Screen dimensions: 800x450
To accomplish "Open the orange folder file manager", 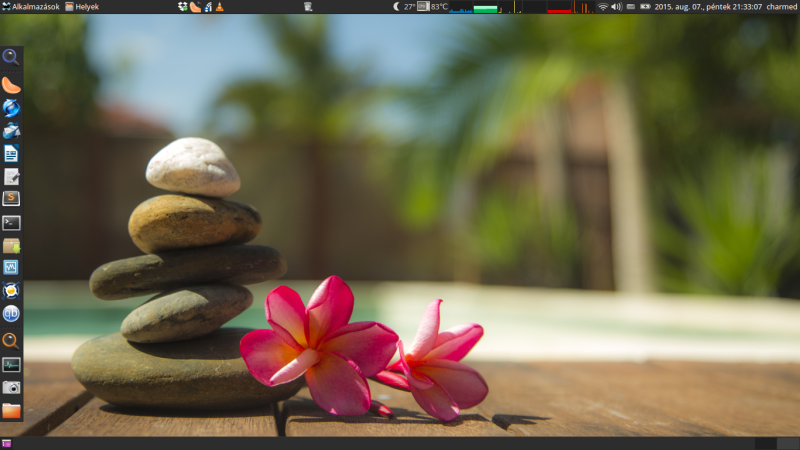I will 11,410.
